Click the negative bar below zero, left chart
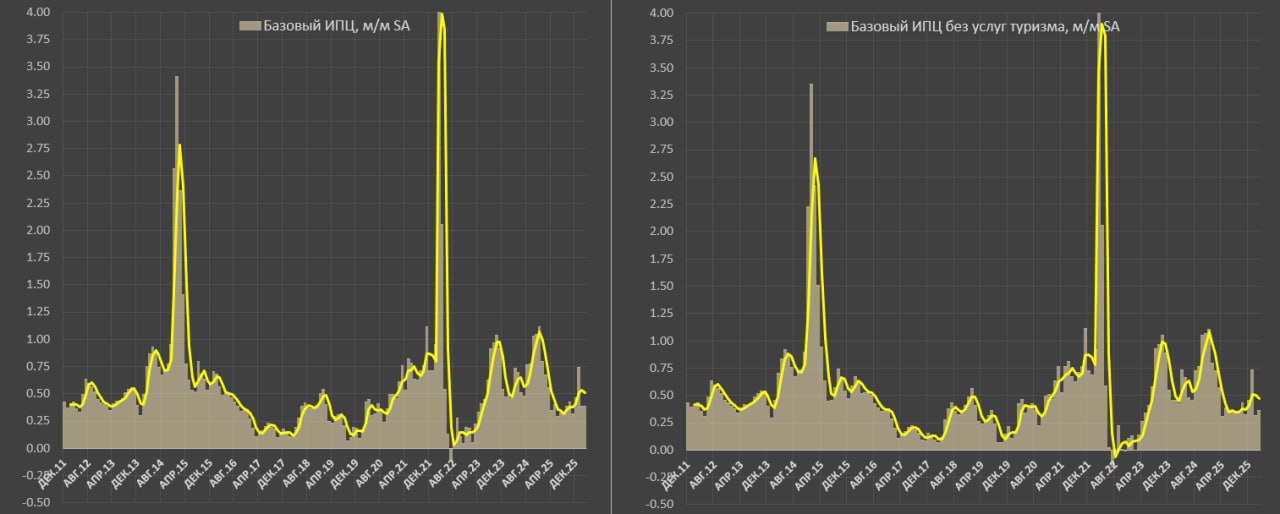Image resolution: width=1280 pixels, height=514 pixels. point(451,455)
